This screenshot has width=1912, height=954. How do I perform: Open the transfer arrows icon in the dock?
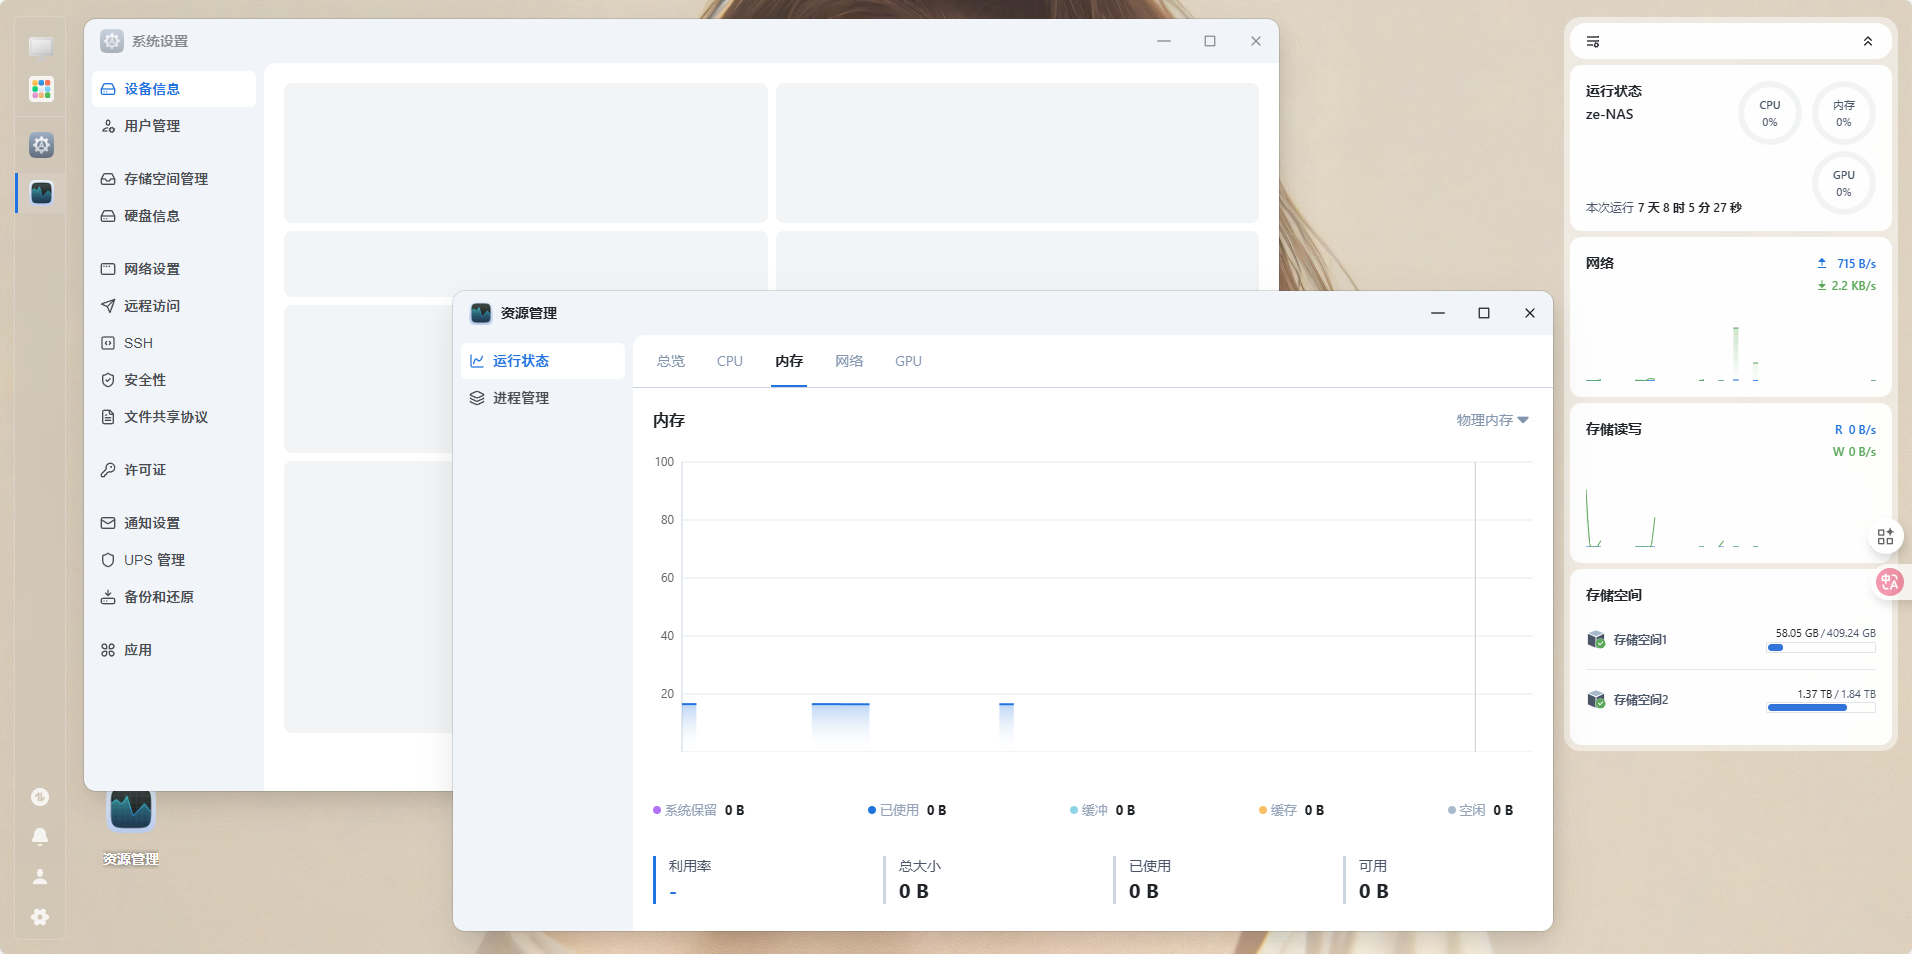click(x=40, y=797)
